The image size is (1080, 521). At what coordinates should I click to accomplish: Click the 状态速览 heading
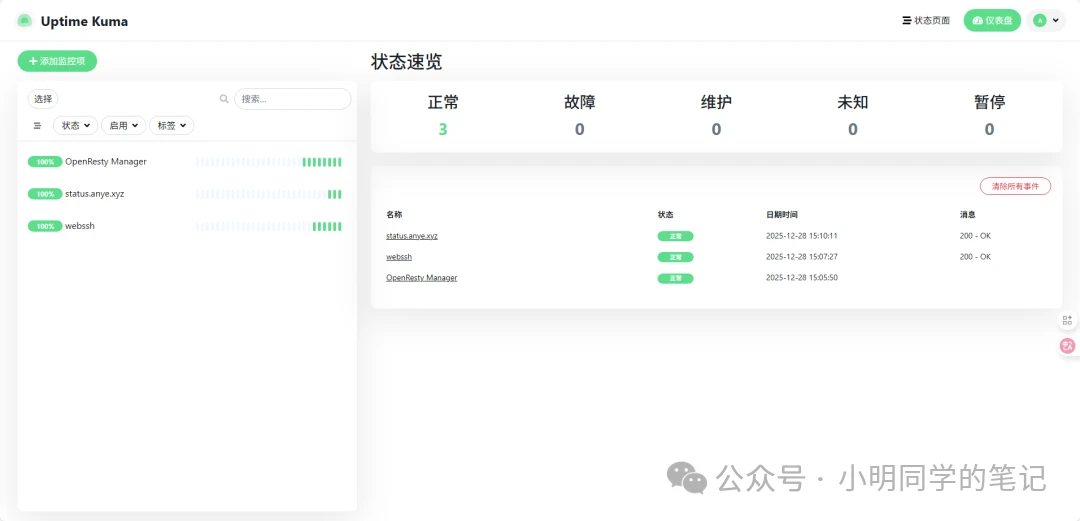406,62
